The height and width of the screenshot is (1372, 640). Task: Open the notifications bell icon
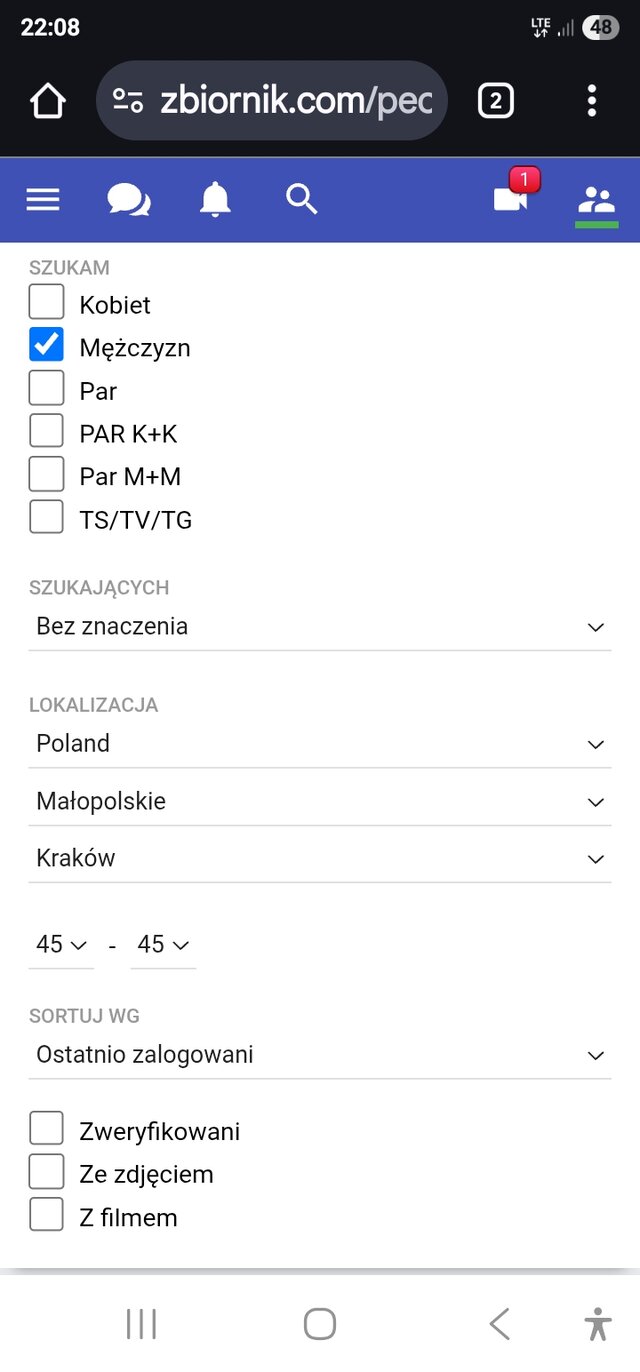[215, 200]
